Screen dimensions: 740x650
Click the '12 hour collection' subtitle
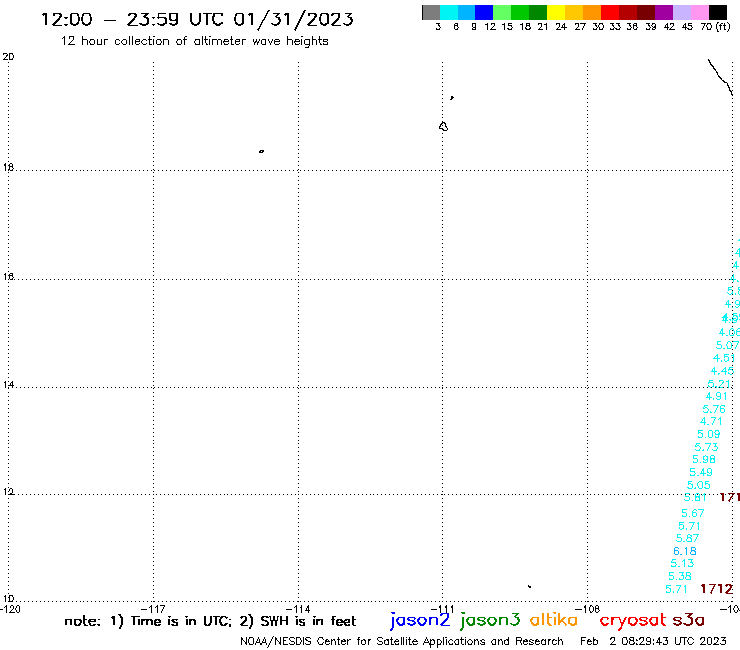pos(194,42)
